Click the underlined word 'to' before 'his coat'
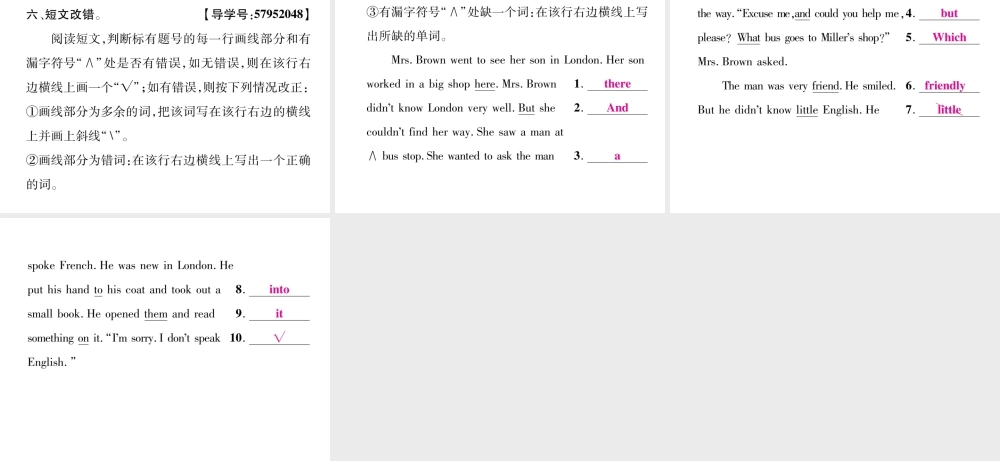Screen dimensions: 1000x461 pyautogui.click(x=98, y=289)
